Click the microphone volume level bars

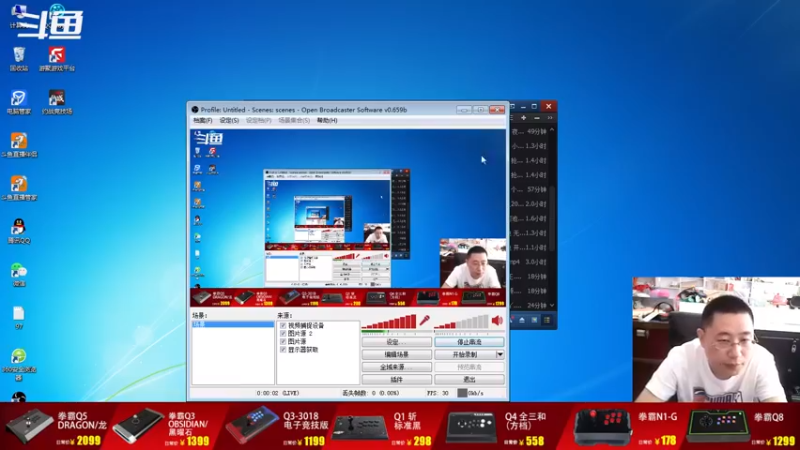tap(389, 322)
